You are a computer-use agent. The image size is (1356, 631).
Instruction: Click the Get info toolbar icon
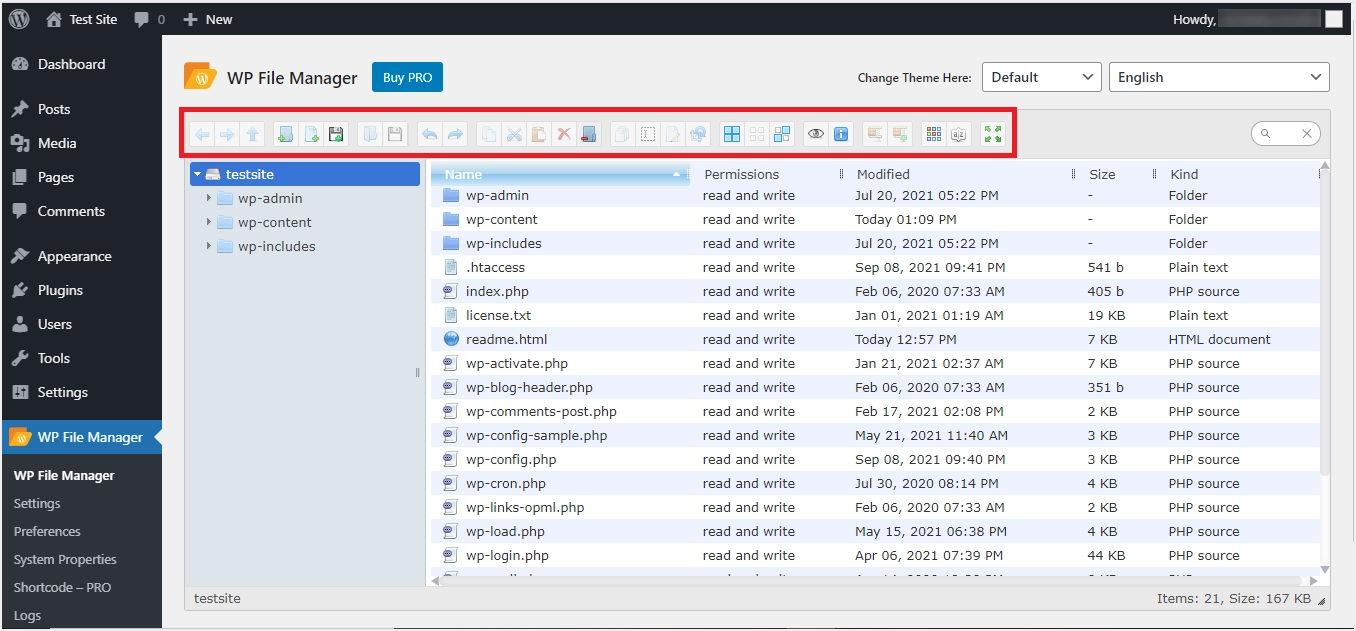coord(841,134)
